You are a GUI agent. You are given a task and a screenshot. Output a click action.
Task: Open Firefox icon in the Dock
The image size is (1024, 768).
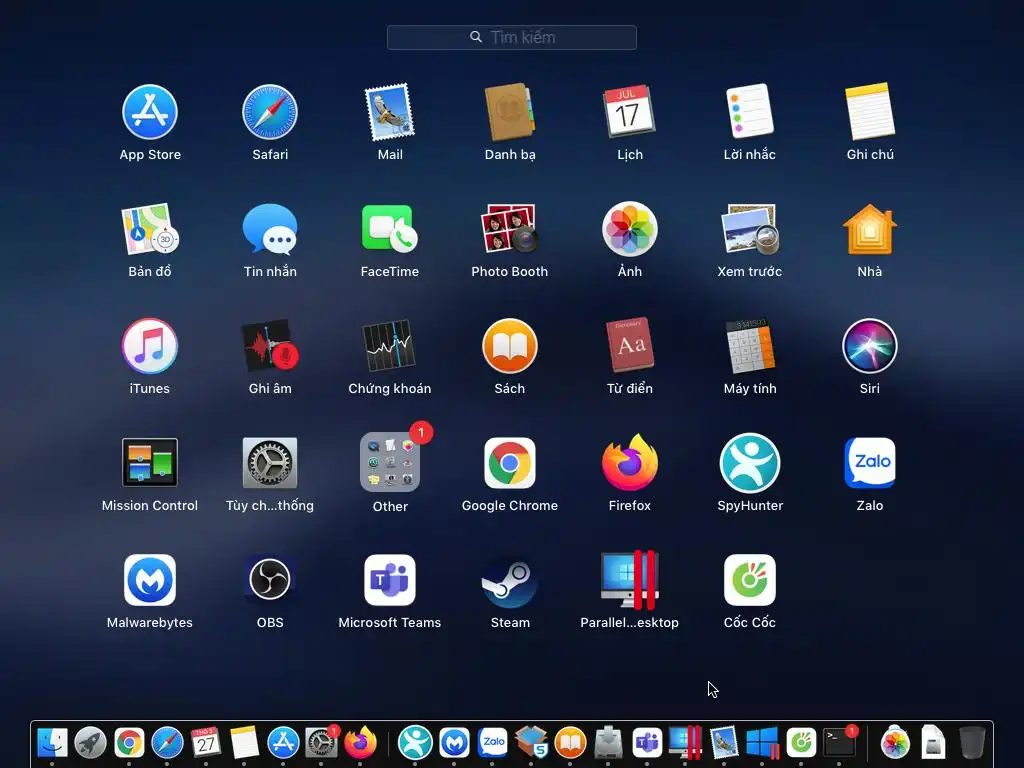pyautogui.click(x=360, y=743)
